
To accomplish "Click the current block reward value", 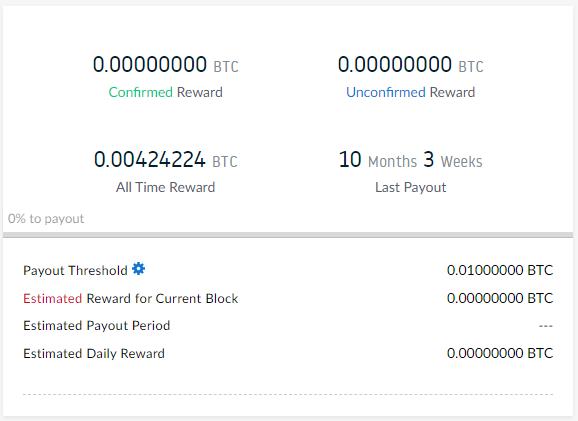I will tap(500, 298).
